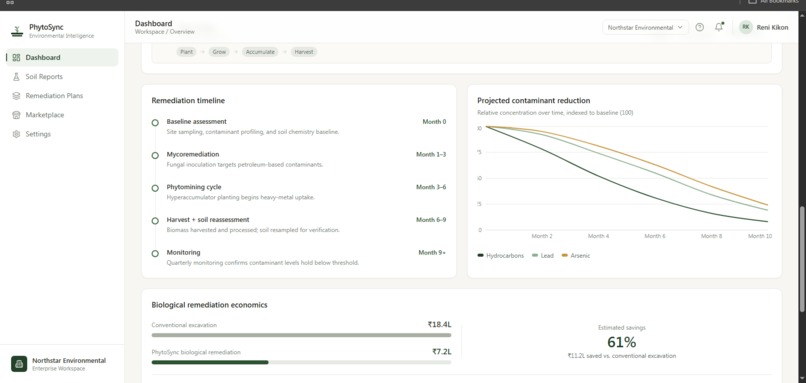Click the Lead legend label
Viewport: 806px width, 383px height.
[x=547, y=256]
